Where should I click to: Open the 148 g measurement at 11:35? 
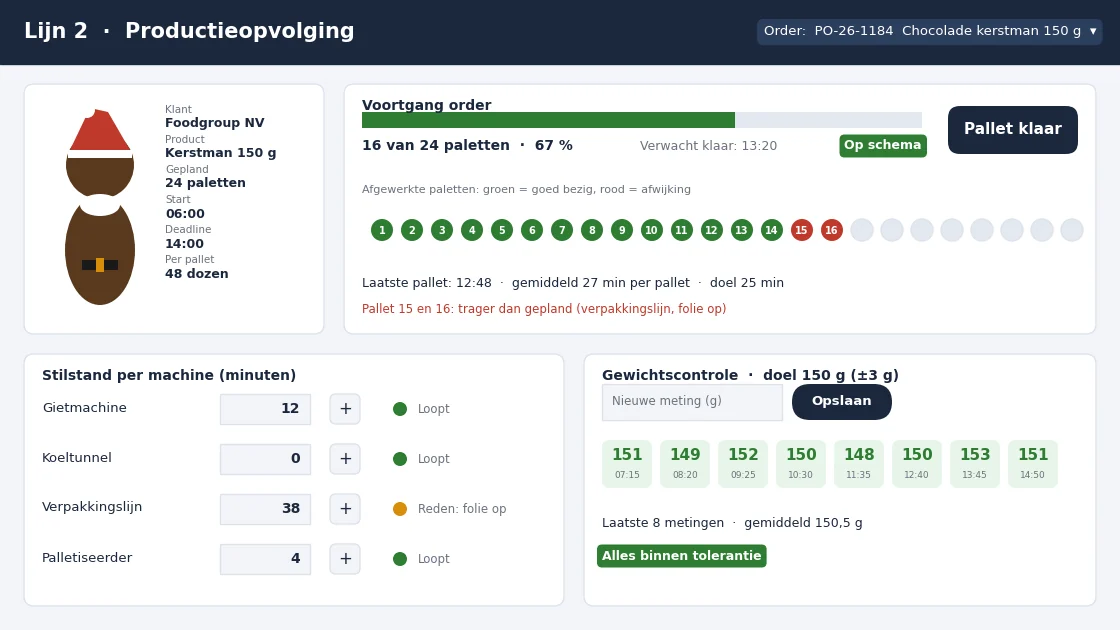click(859, 464)
